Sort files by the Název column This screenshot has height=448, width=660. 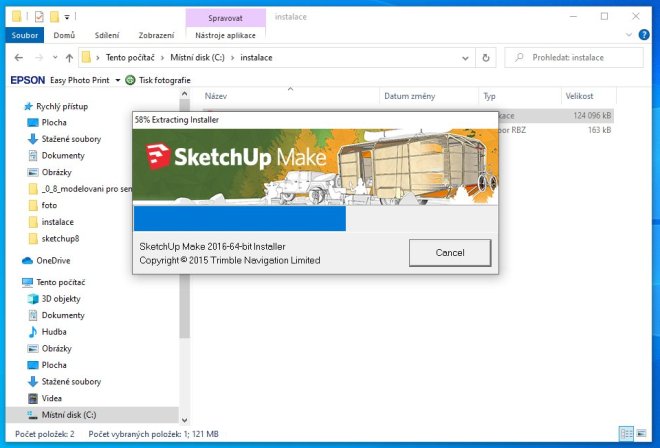click(x=216, y=96)
